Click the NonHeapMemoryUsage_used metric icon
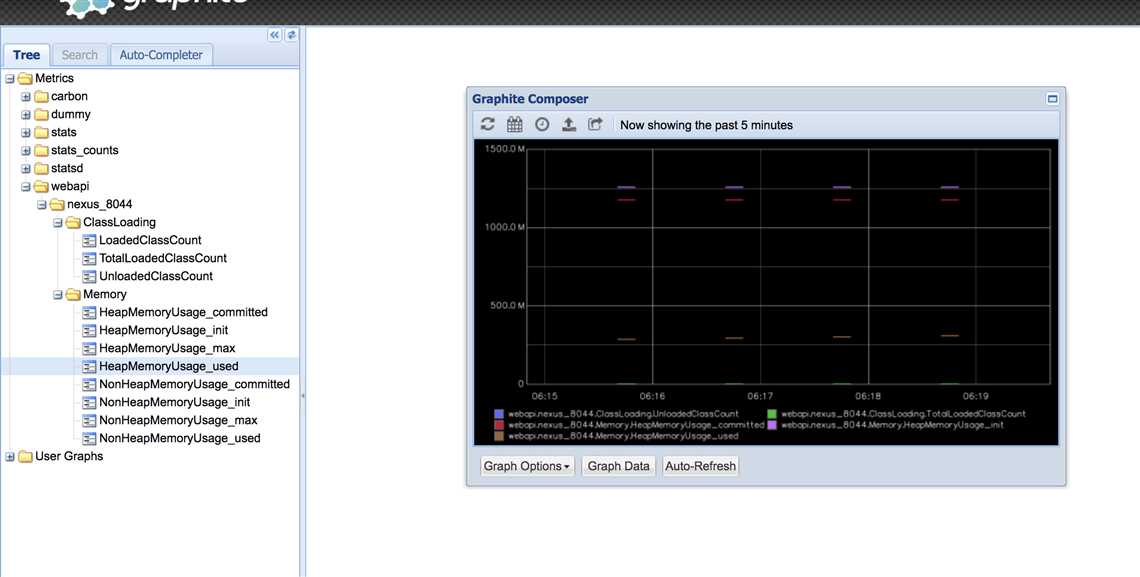Viewport: 1140px width, 577px height. click(x=89, y=439)
